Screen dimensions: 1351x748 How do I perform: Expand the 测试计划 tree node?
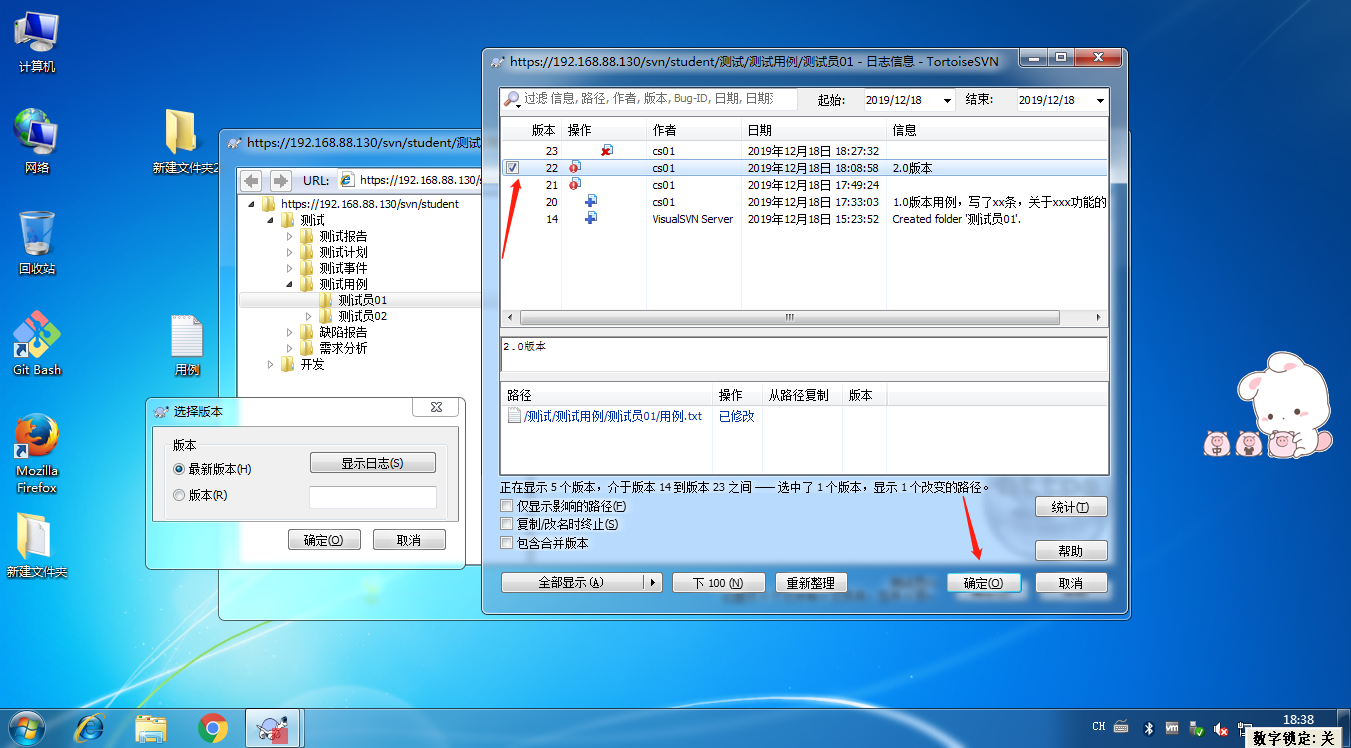pos(290,253)
